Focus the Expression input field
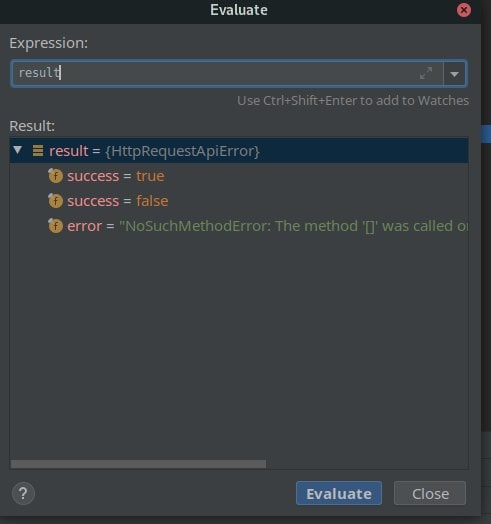The width and height of the screenshot is (491, 524). click(227, 74)
